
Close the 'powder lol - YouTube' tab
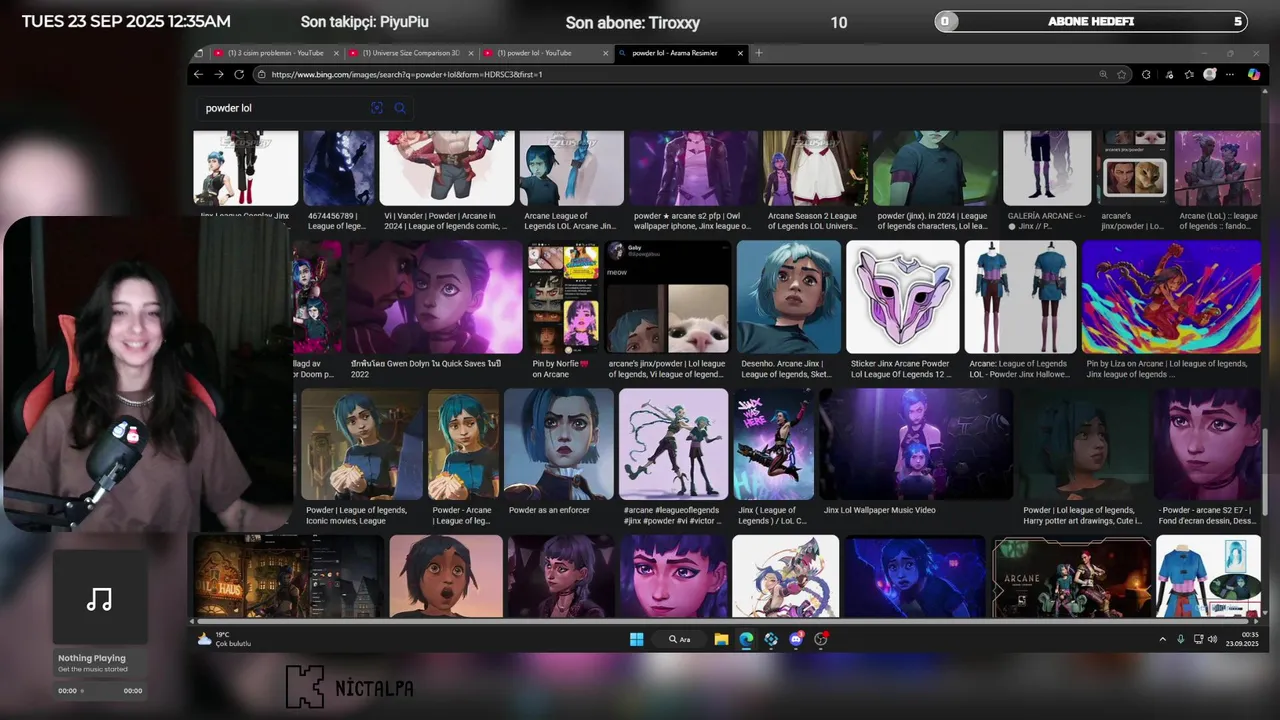[606, 53]
